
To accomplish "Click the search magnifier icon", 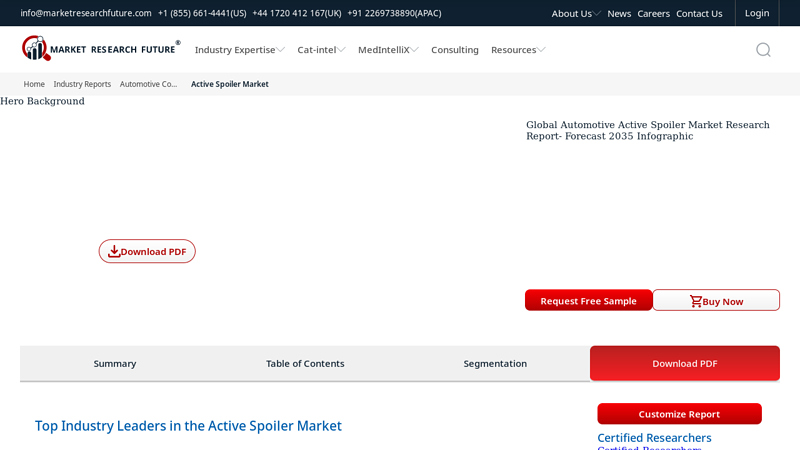I will point(763,50).
